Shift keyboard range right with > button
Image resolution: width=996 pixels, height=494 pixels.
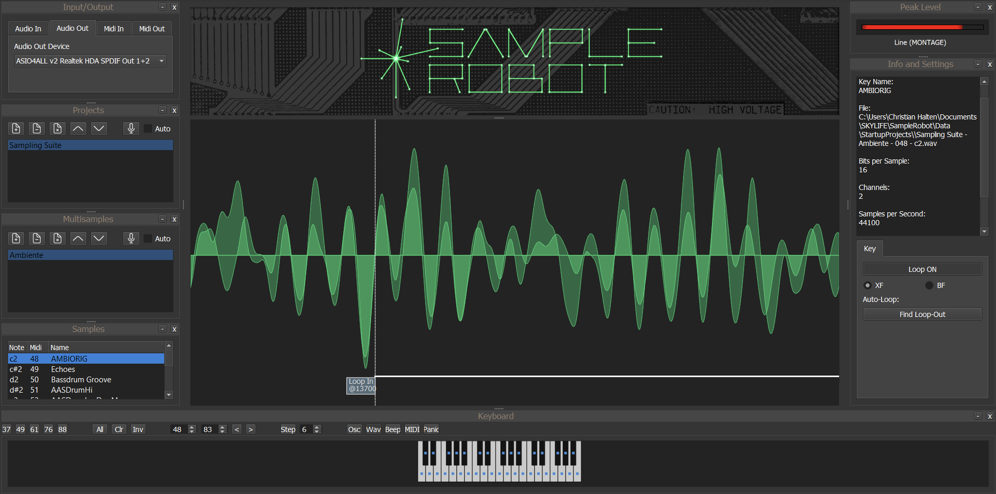click(x=250, y=429)
